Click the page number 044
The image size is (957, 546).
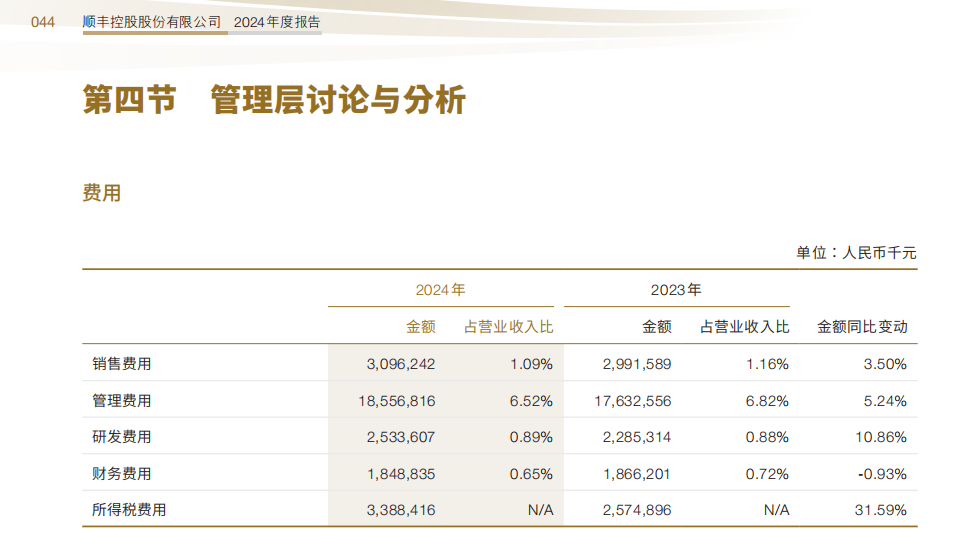43,23
